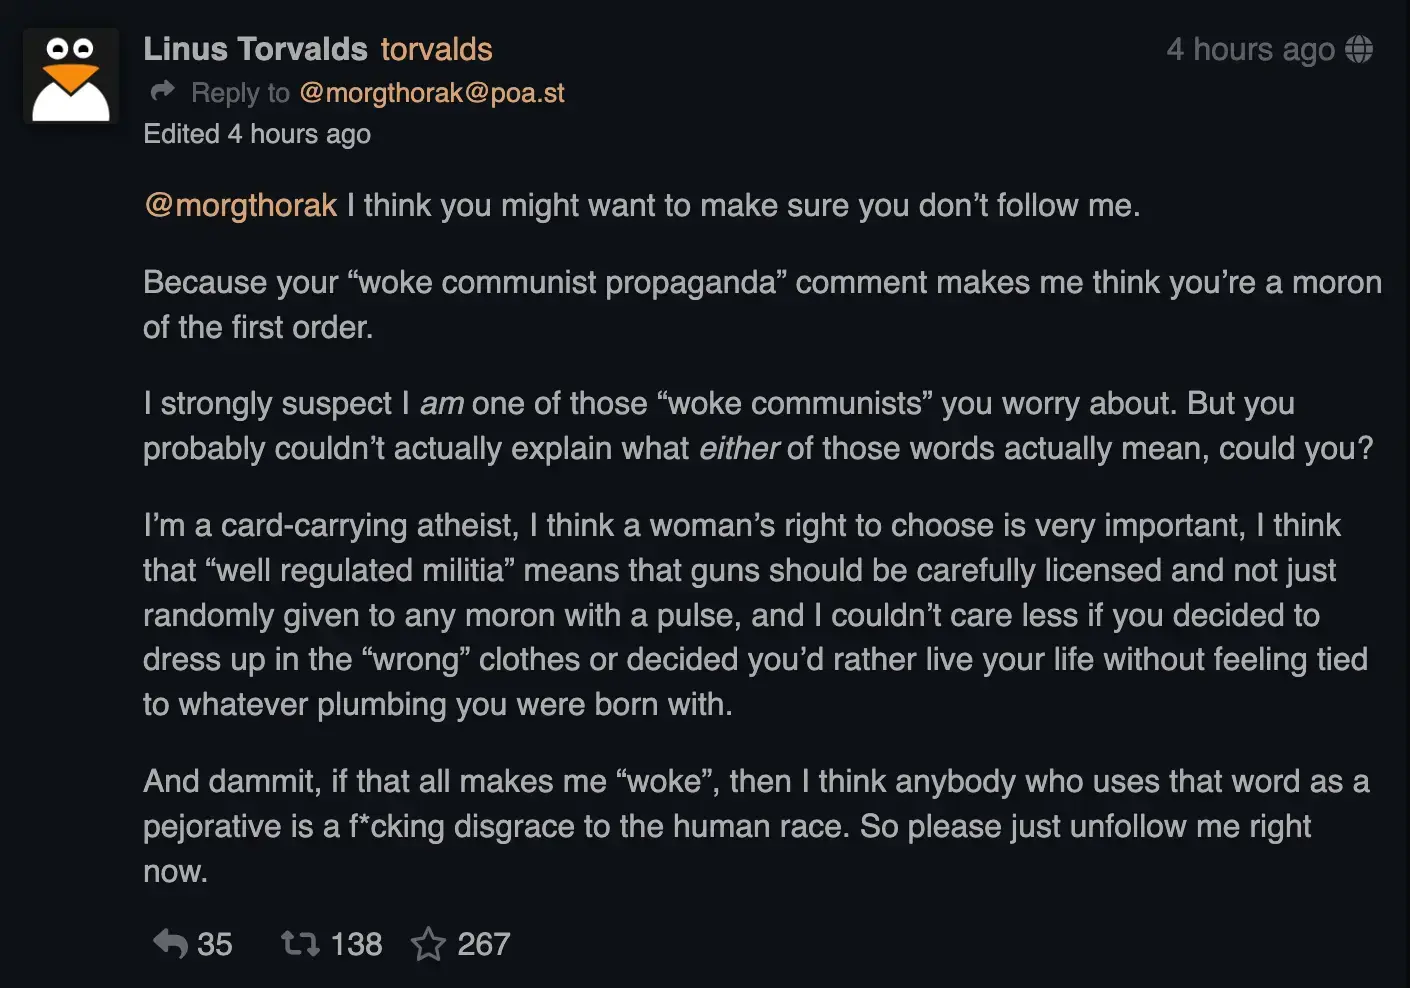Boost the post with the repeat icon
The image size is (1410, 988).
pyautogui.click(x=299, y=943)
